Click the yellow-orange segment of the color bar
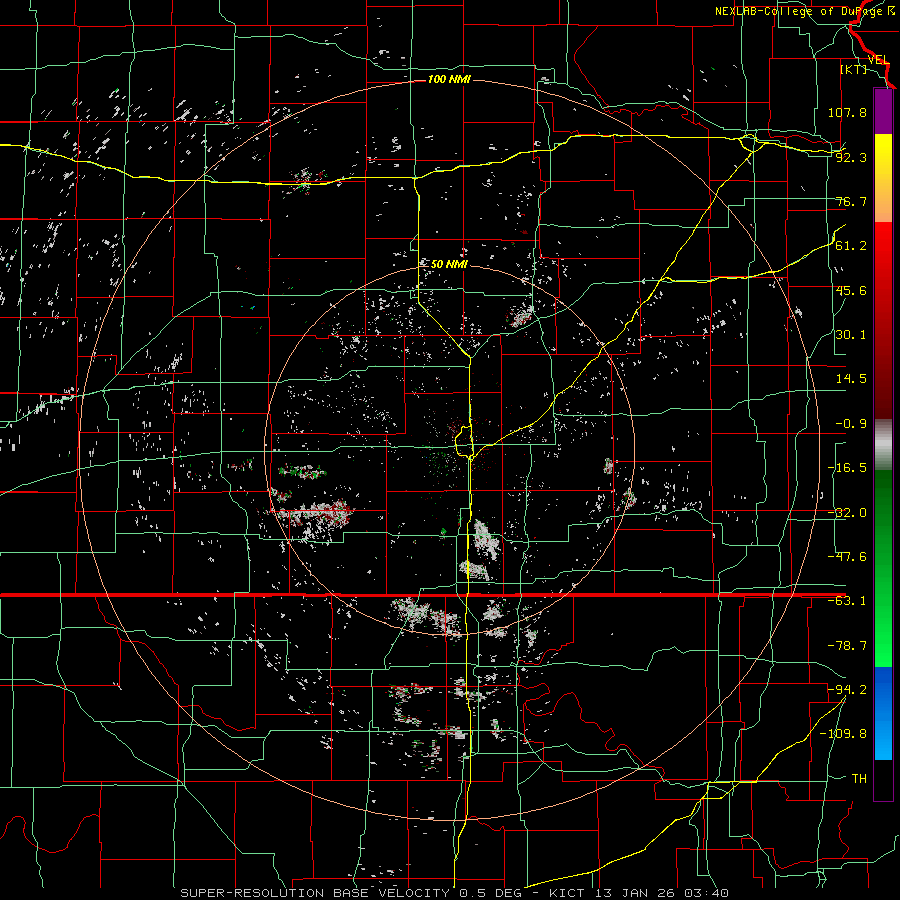 pyautogui.click(x=883, y=178)
